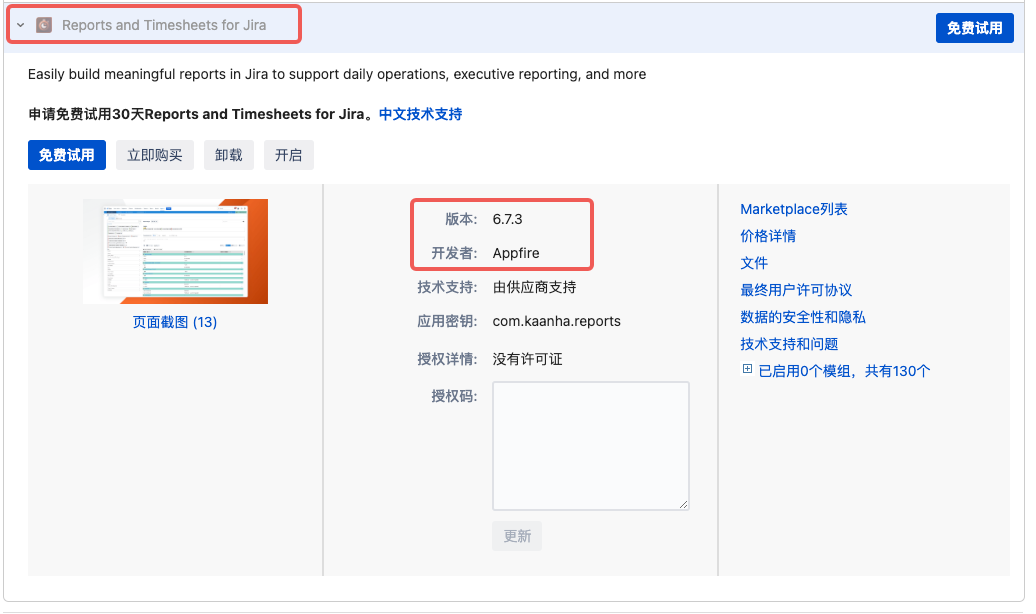This screenshot has height=614, width=1036.
Task: Click the blue 免费试用 button beside 立即购买
Action: (67, 155)
